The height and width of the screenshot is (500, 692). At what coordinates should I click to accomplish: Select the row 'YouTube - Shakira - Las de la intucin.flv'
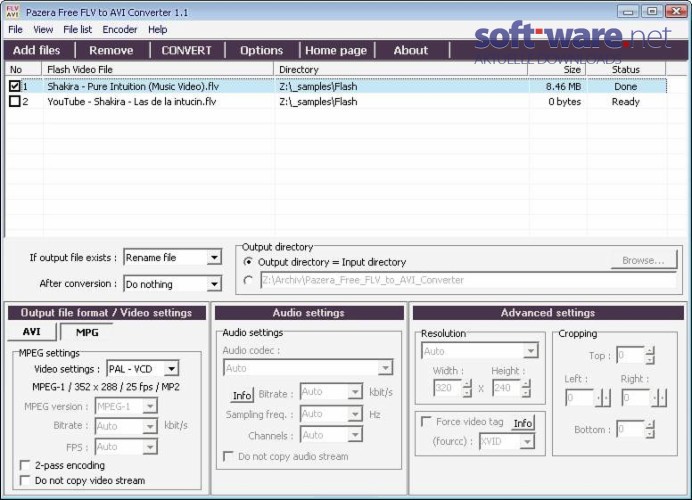click(x=335, y=102)
